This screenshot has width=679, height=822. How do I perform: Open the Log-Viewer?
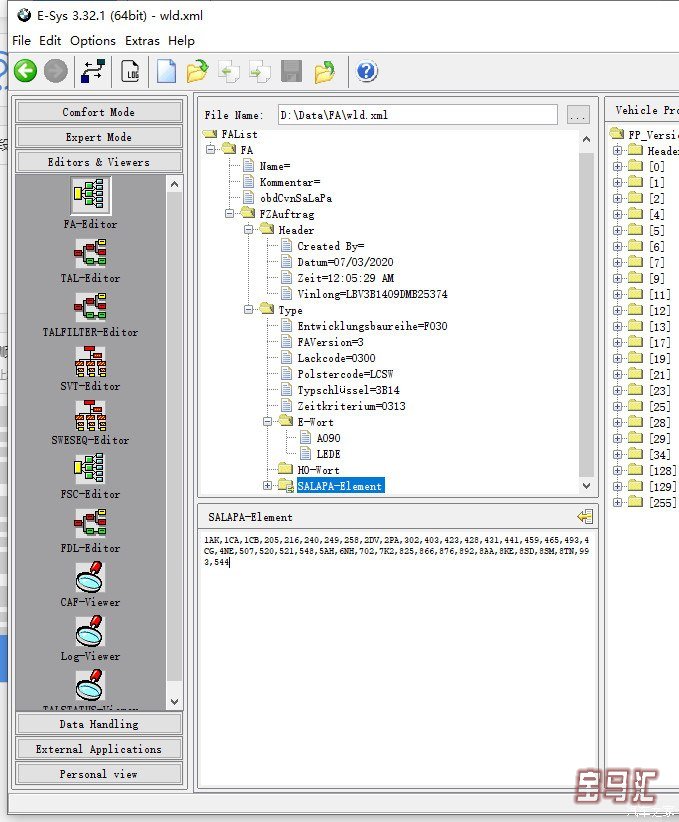(90, 639)
